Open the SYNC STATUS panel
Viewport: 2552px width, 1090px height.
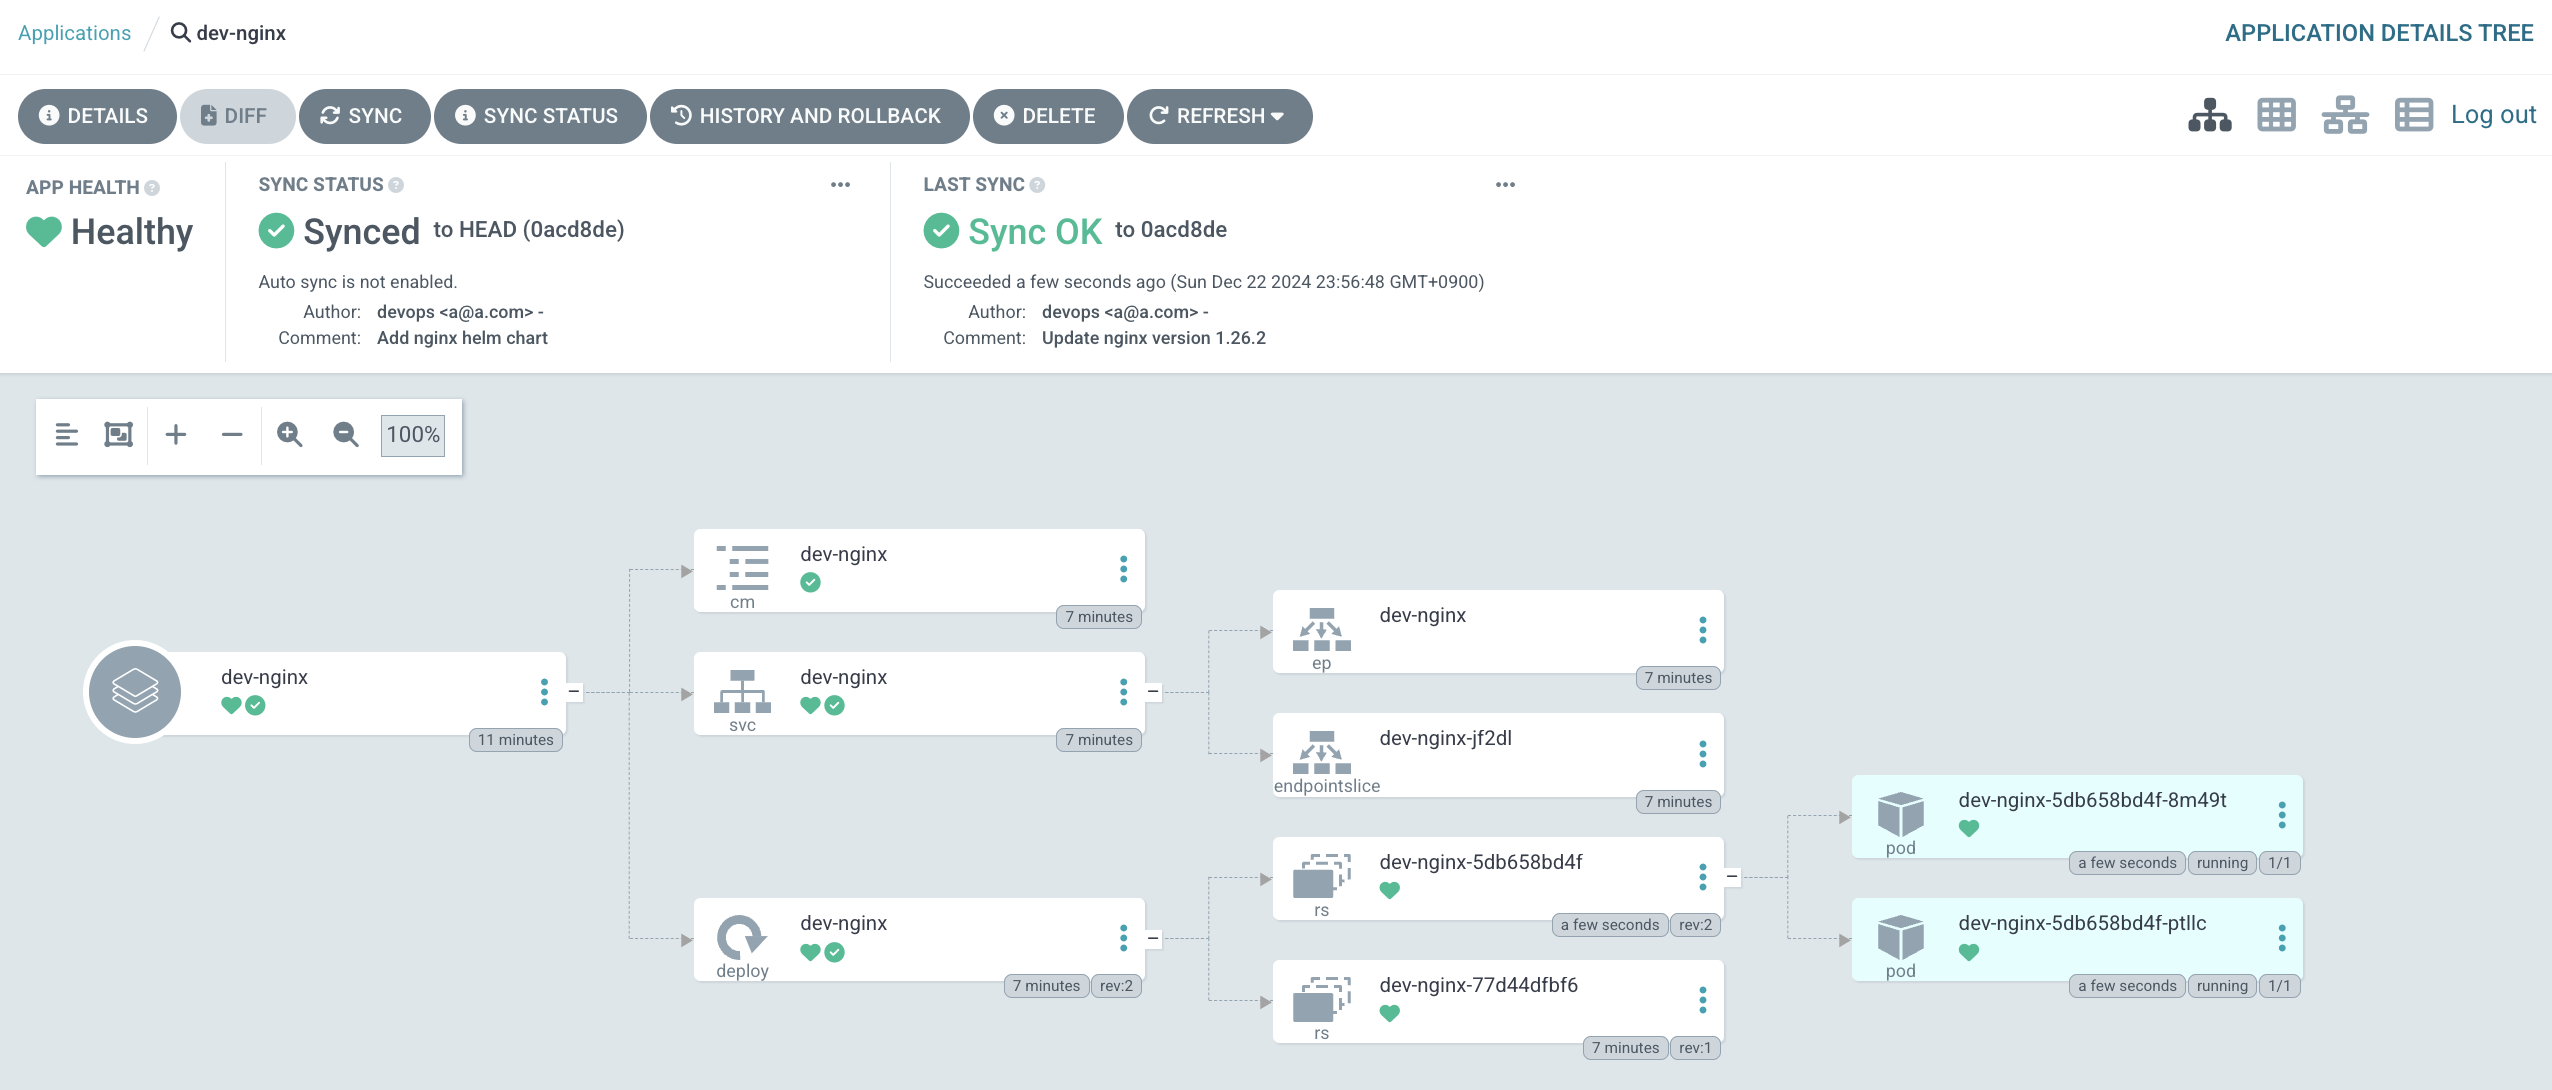(x=539, y=117)
